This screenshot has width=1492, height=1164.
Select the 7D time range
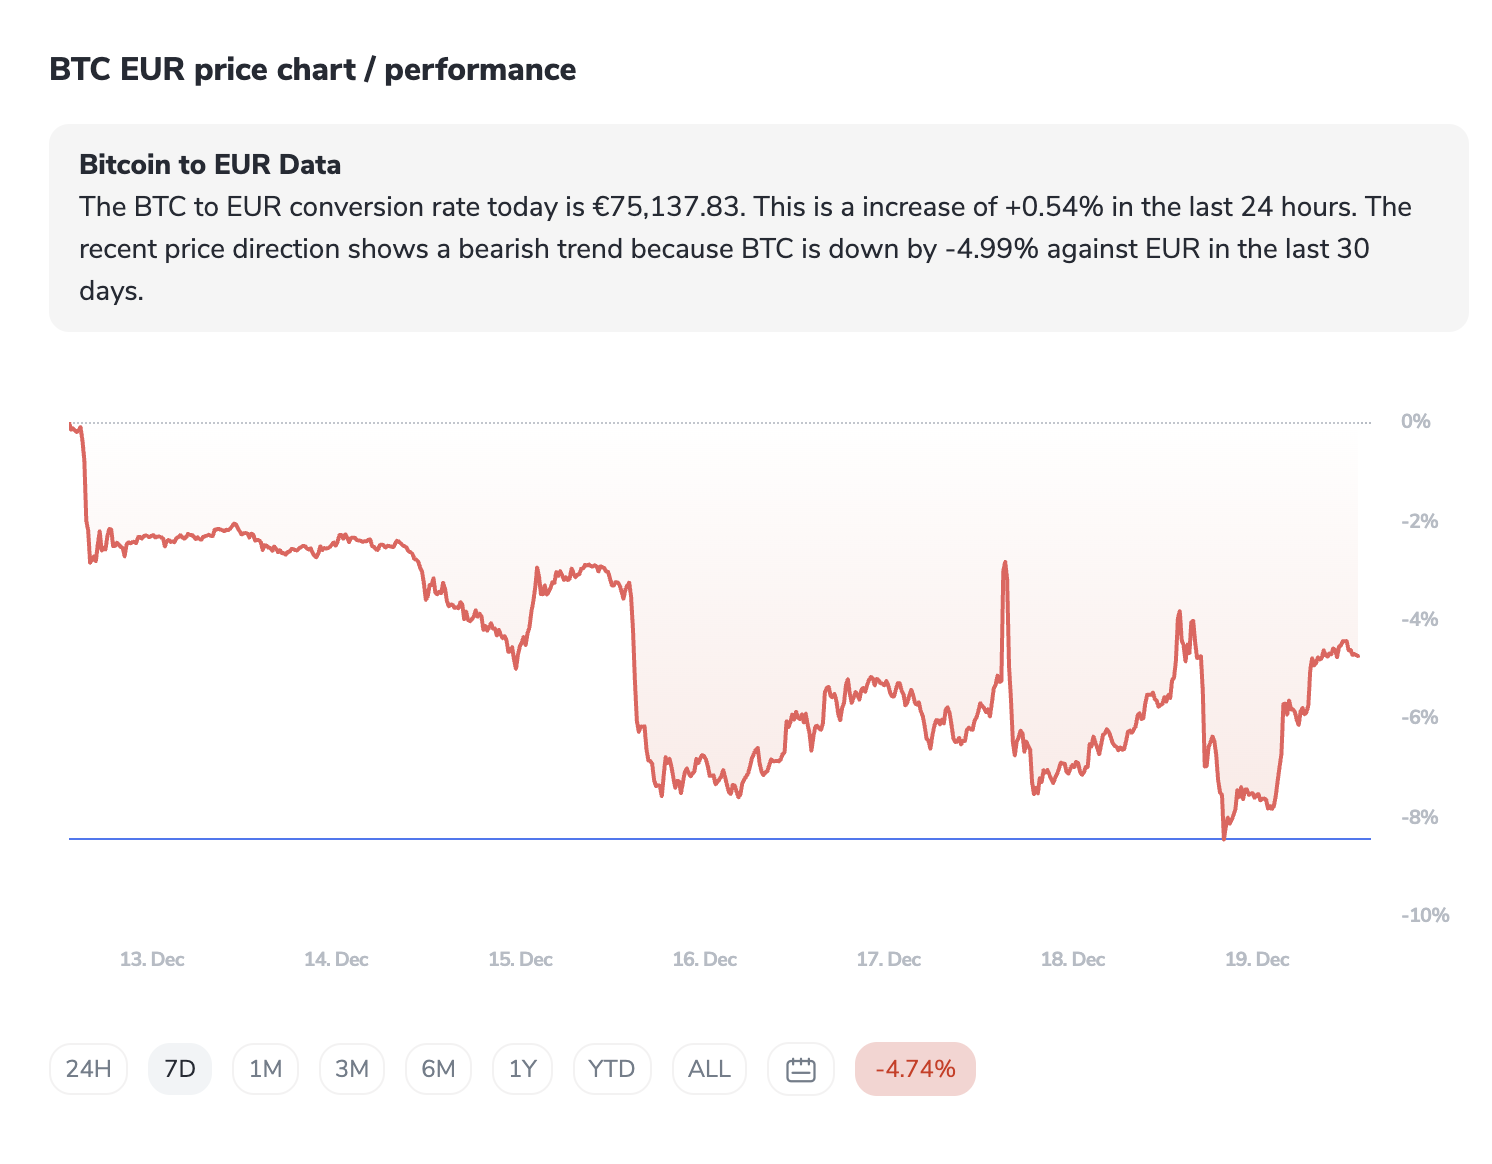(x=180, y=1069)
